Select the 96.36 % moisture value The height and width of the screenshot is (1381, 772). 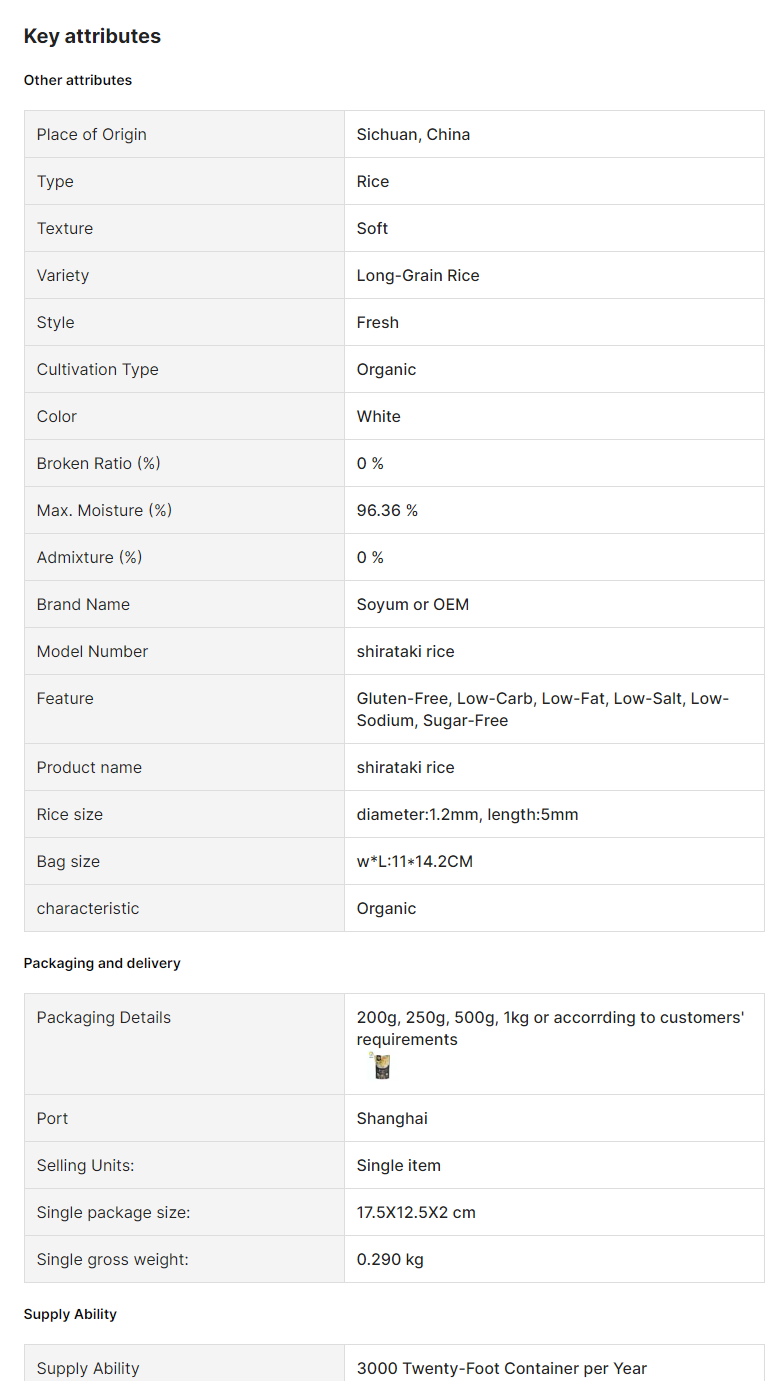click(387, 510)
